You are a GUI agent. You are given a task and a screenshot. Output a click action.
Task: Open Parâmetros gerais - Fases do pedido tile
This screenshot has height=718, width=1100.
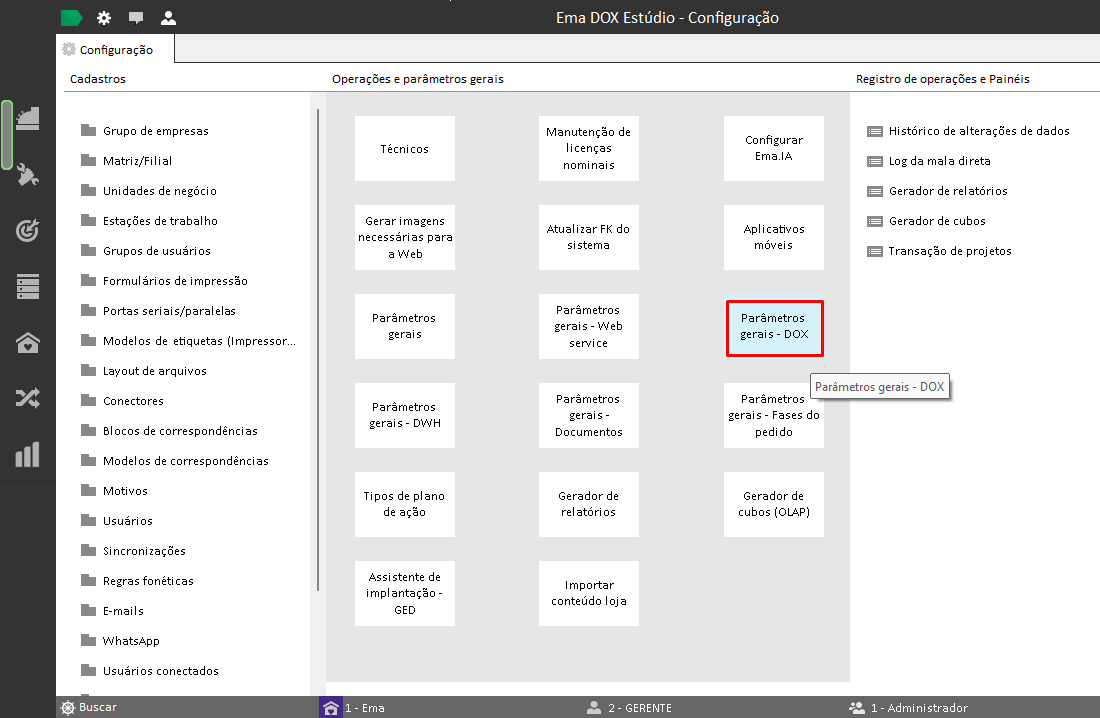(x=774, y=415)
